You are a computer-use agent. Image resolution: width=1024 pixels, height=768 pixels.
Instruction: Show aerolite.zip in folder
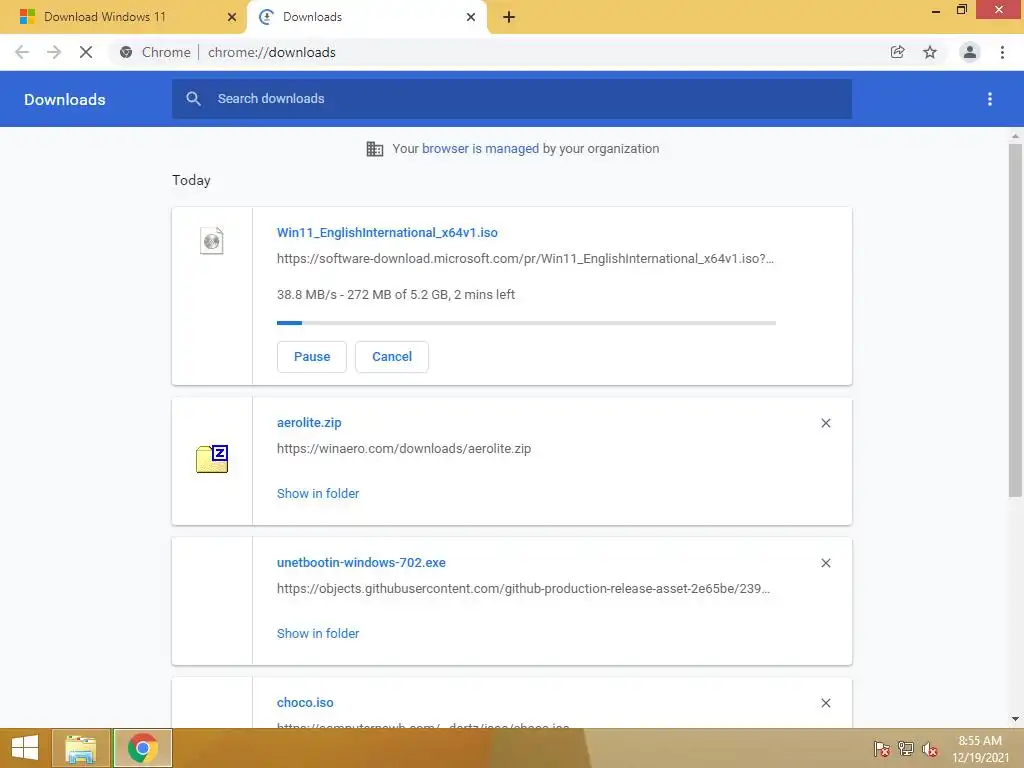(318, 494)
